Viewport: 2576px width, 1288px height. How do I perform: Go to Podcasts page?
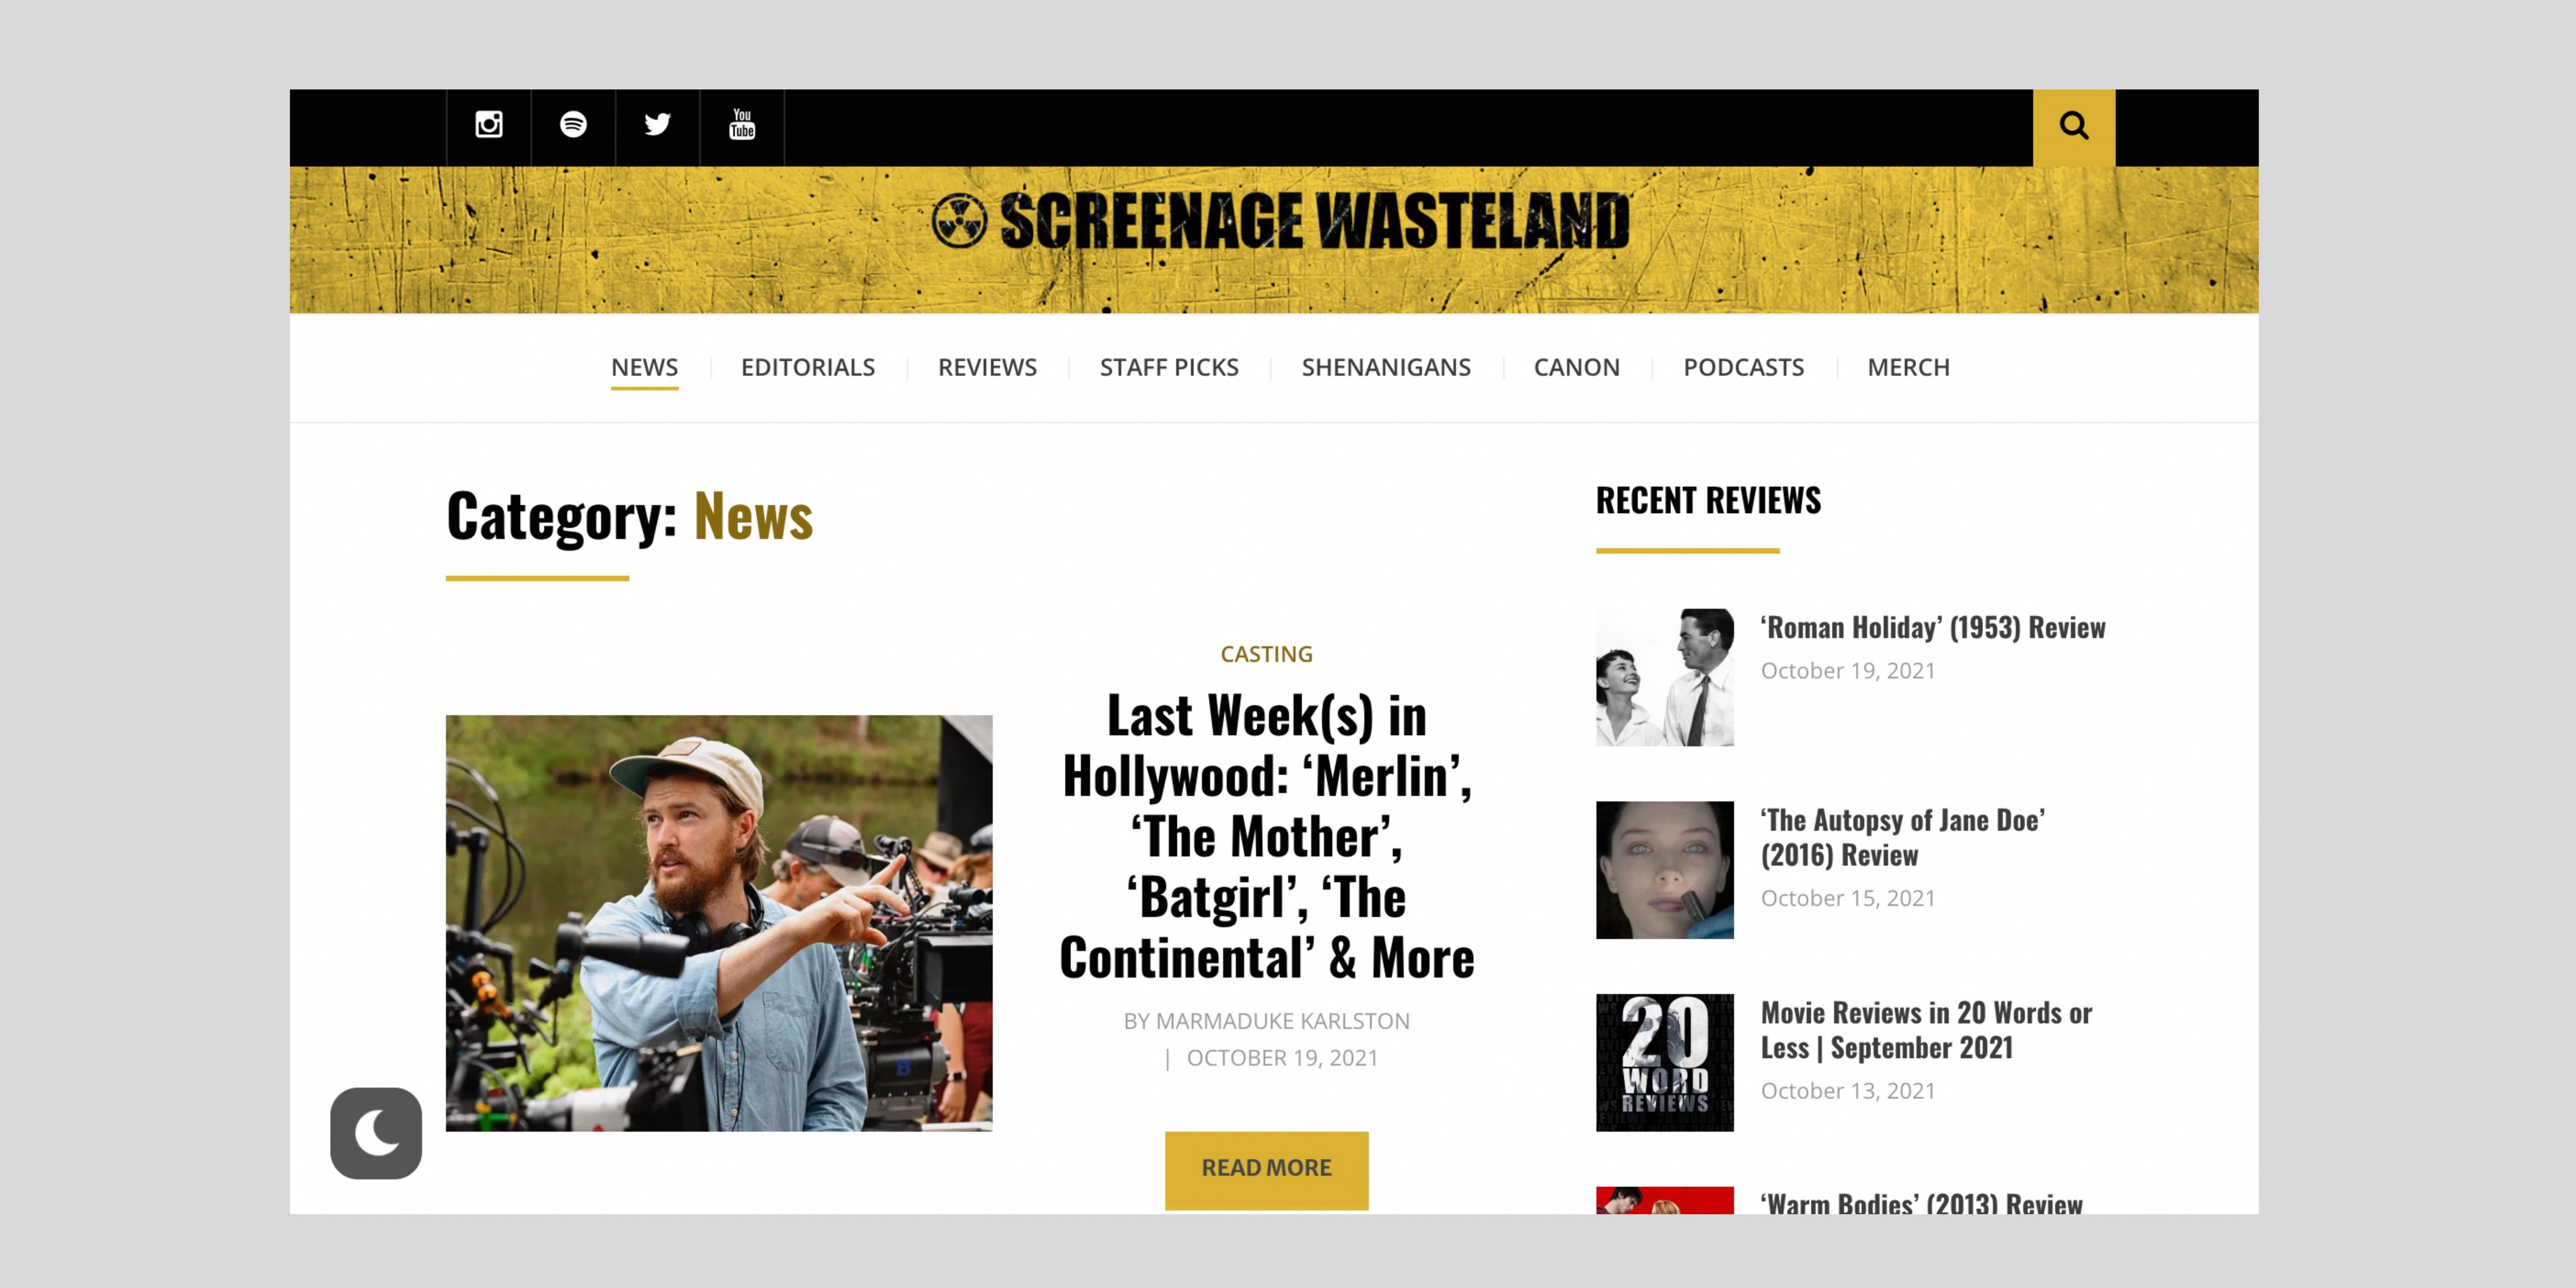[1743, 367]
